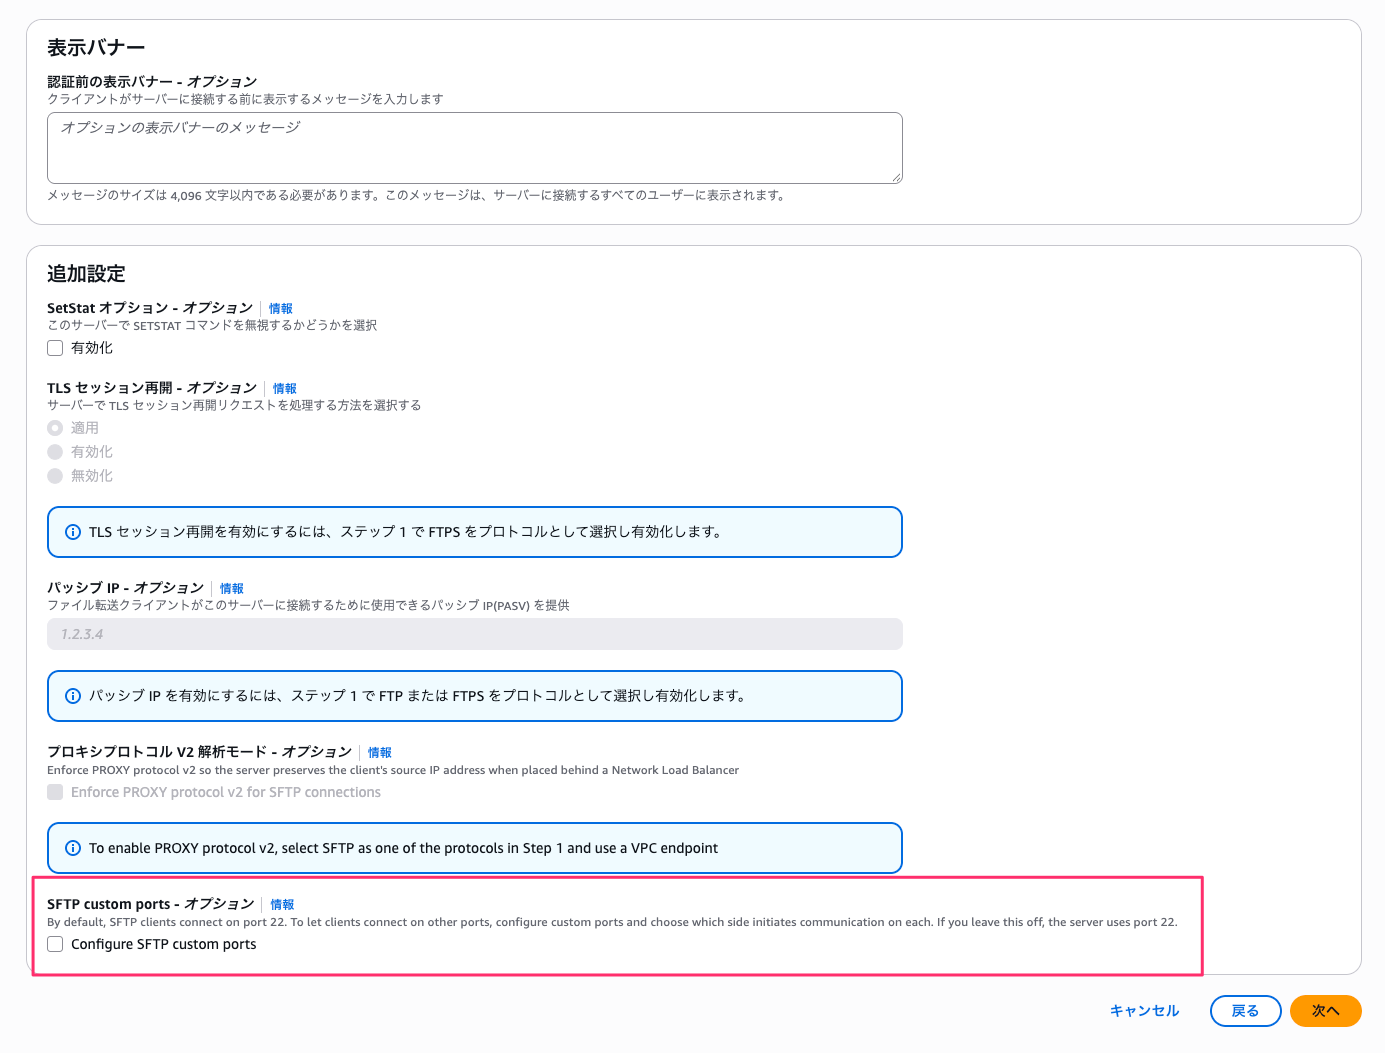Tick Enforce PROXY protocol v2 for SFTP connections
The height and width of the screenshot is (1053, 1385).
click(x=55, y=792)
